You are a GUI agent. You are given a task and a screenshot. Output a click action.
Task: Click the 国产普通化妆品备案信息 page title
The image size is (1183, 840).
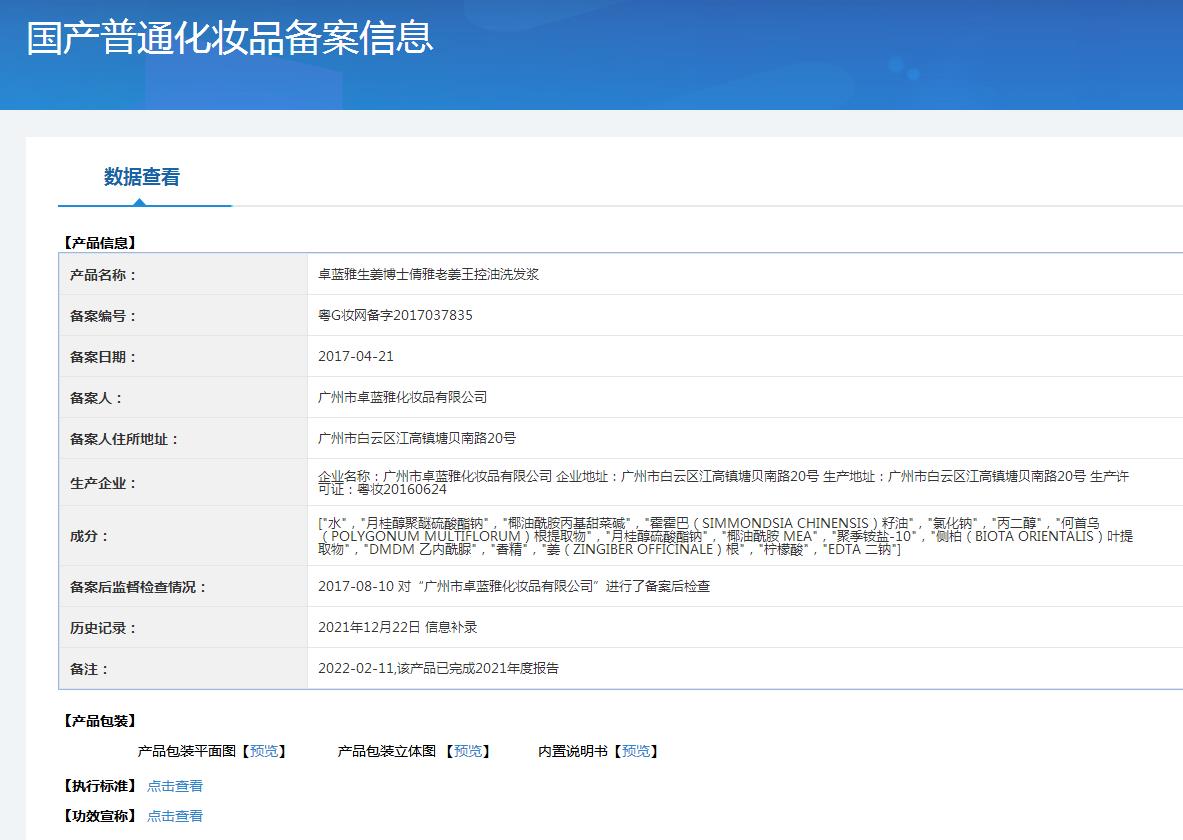(x=229, y=37)
